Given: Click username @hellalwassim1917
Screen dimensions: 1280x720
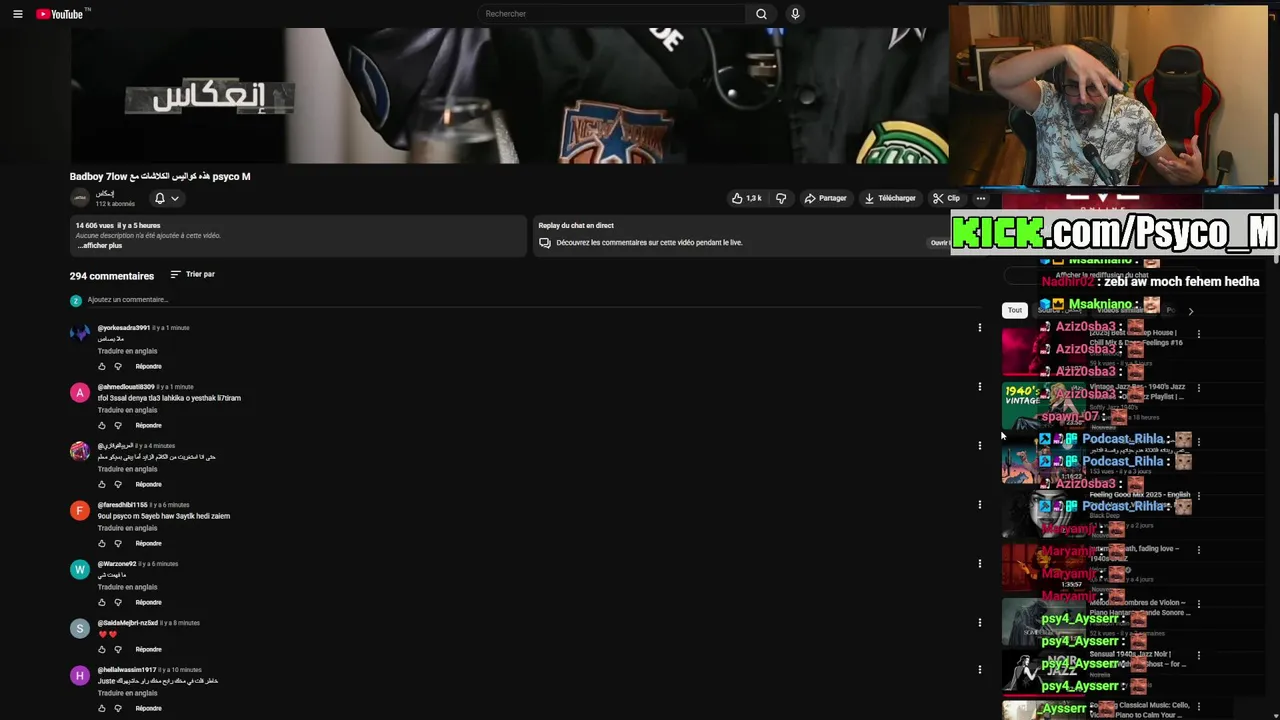Looking at the screenshot, I should (127, 670).
